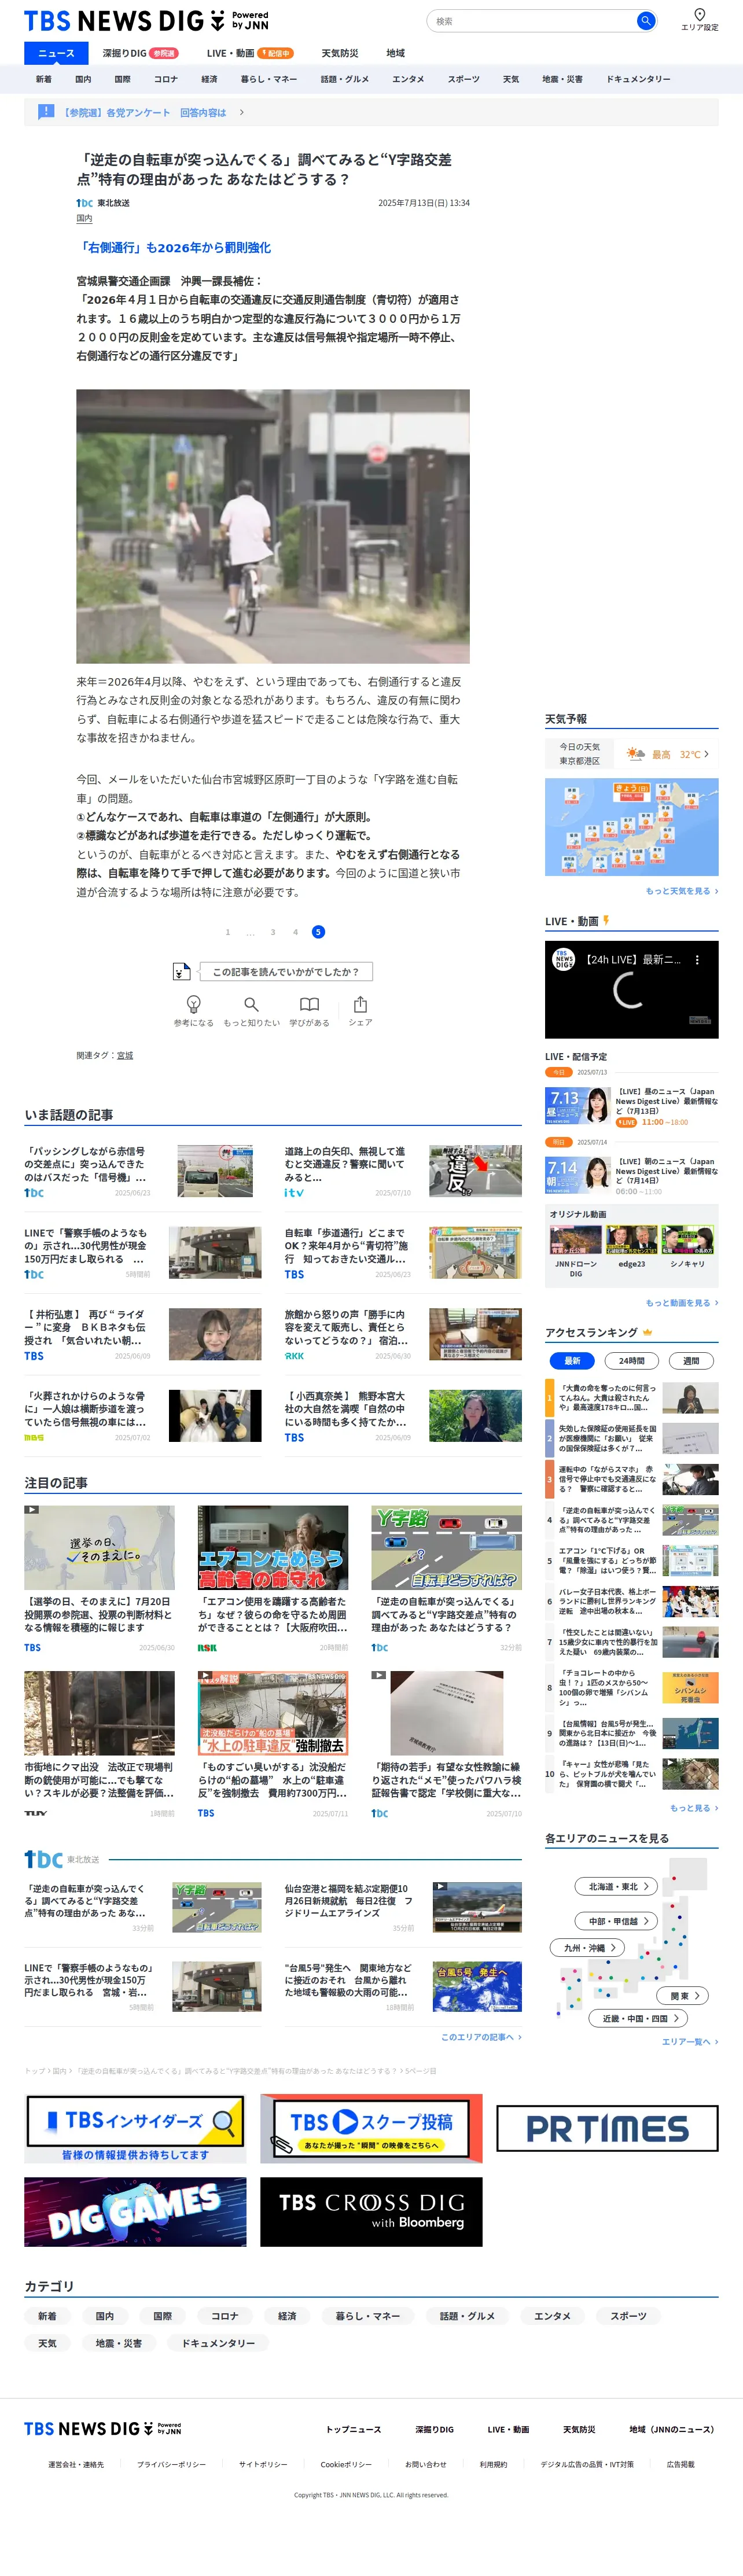Viewport: 743px width, 2576px height.
Task: Select the 週間 ranking filter
Action: click(691, 1360)
